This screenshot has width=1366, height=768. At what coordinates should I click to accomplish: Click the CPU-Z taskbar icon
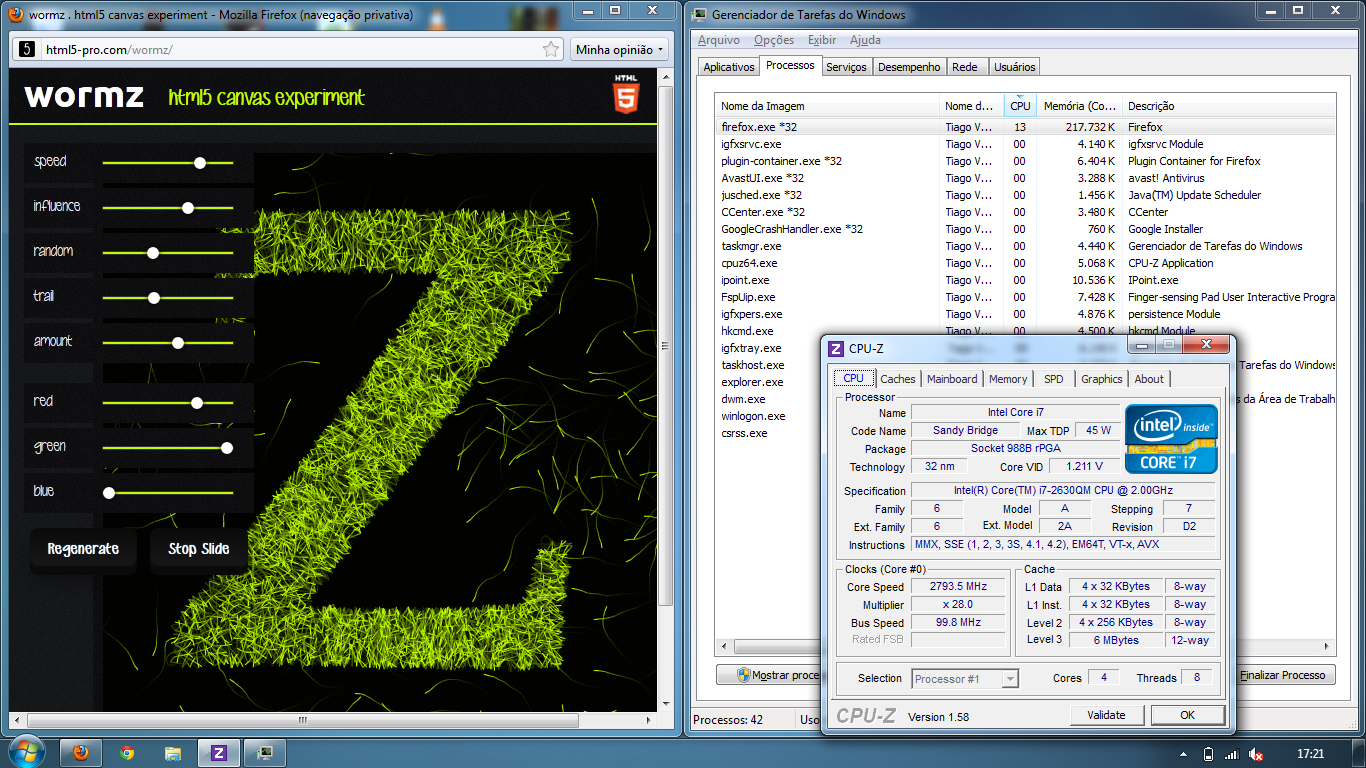[x=219, y=753]
